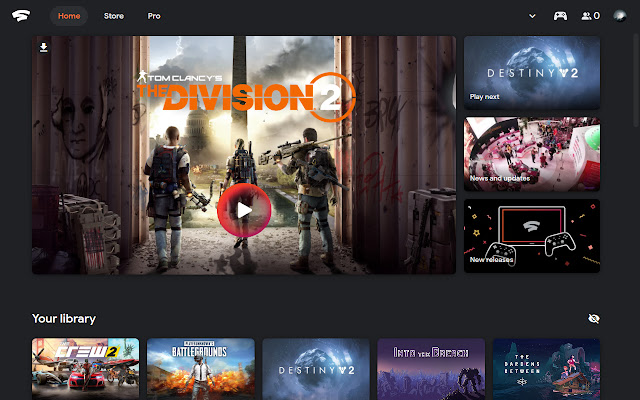The image size is (640, 400).
Task: Click the page scrollbar on right edge
Action: click(636, 82)
